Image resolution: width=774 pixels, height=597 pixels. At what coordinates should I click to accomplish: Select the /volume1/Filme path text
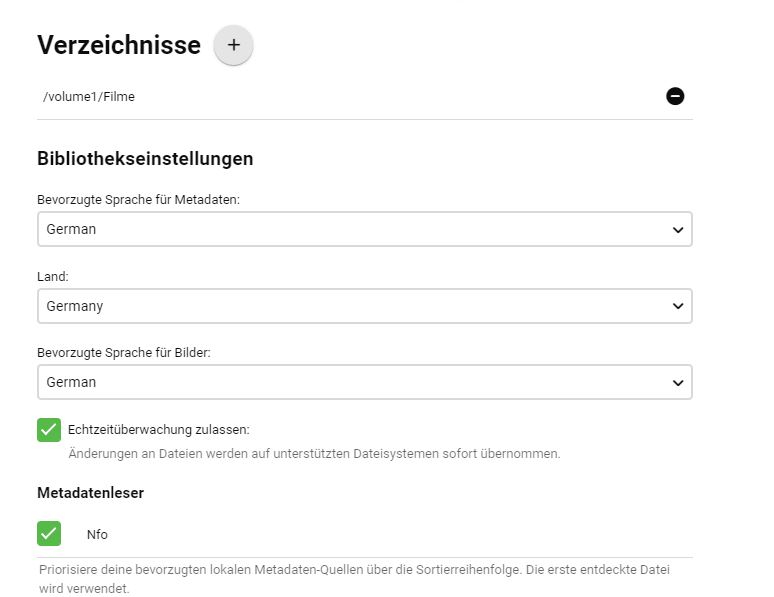coord(88,97)
